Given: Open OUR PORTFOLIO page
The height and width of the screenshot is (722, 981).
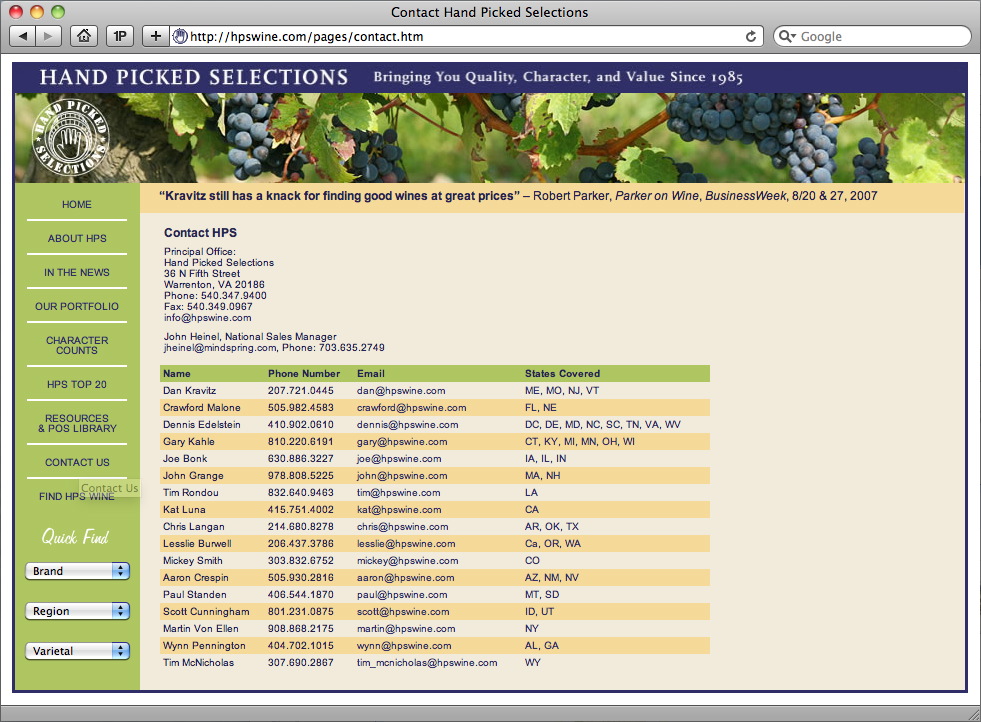Looking at the screenshot, I should click(77, 306).
